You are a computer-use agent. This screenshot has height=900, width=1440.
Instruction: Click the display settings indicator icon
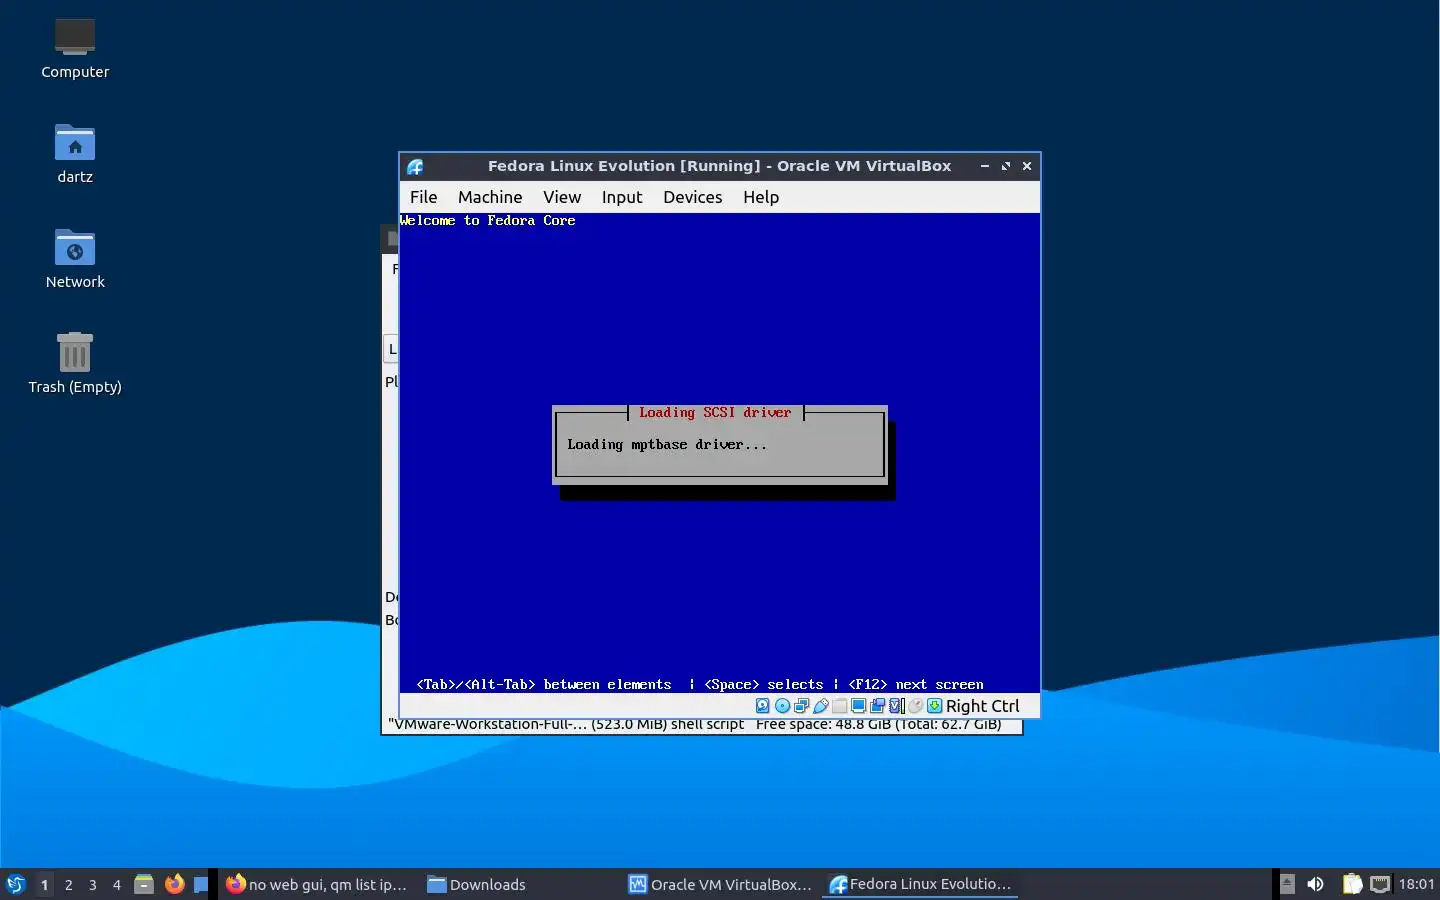tap(858, 706)
